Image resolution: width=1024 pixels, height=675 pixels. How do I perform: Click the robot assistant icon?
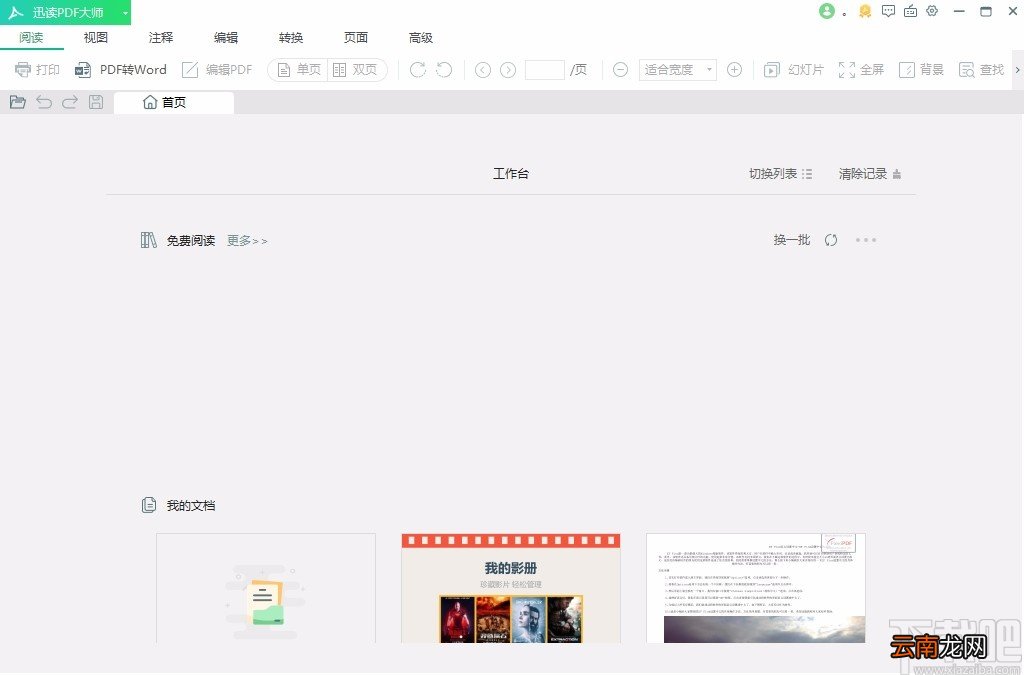tap(910, 11)
